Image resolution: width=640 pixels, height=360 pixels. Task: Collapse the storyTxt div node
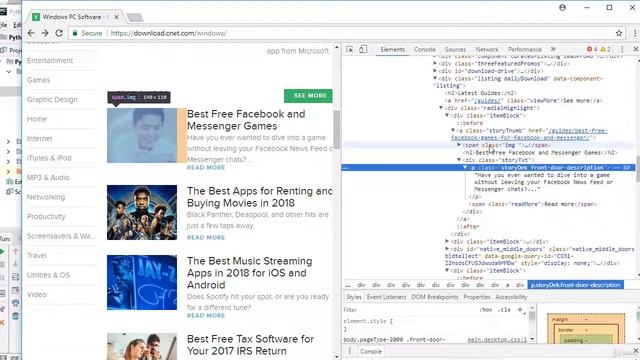(x=459, y=160)
